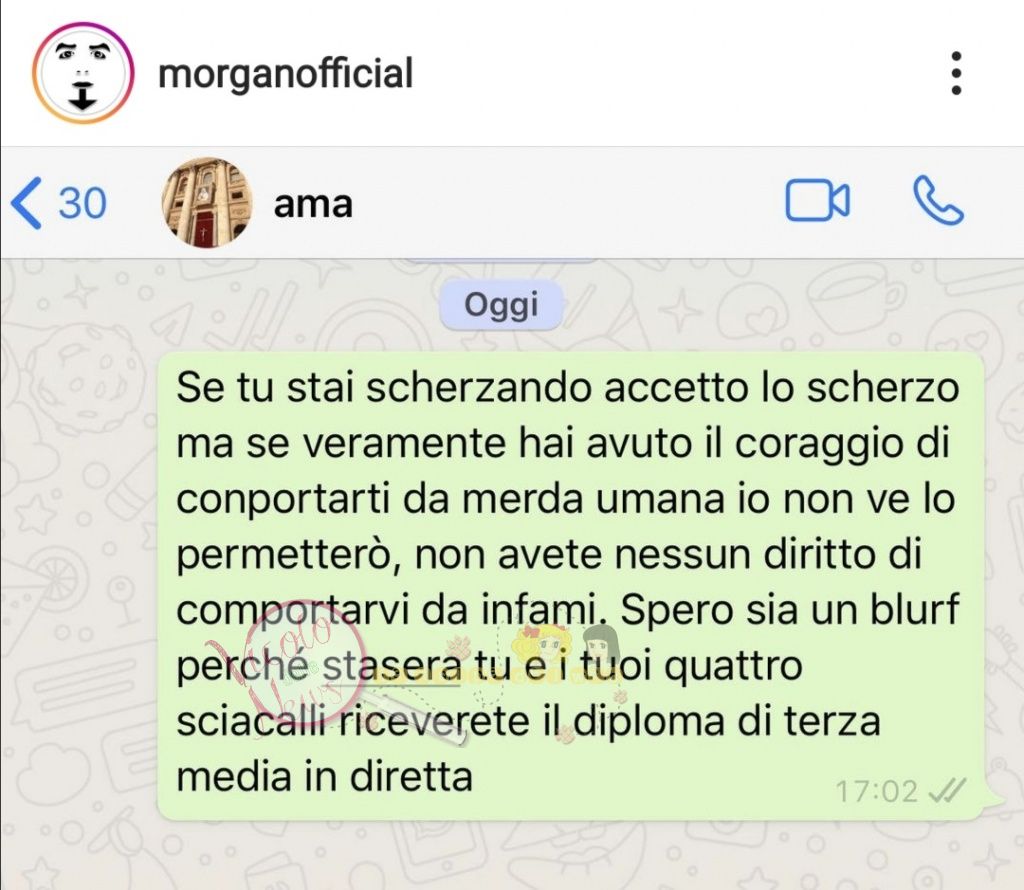Tap the Oggi date label
Image resolution: width=1024 pixels, height=890 pixels.
tap(502, 304)
